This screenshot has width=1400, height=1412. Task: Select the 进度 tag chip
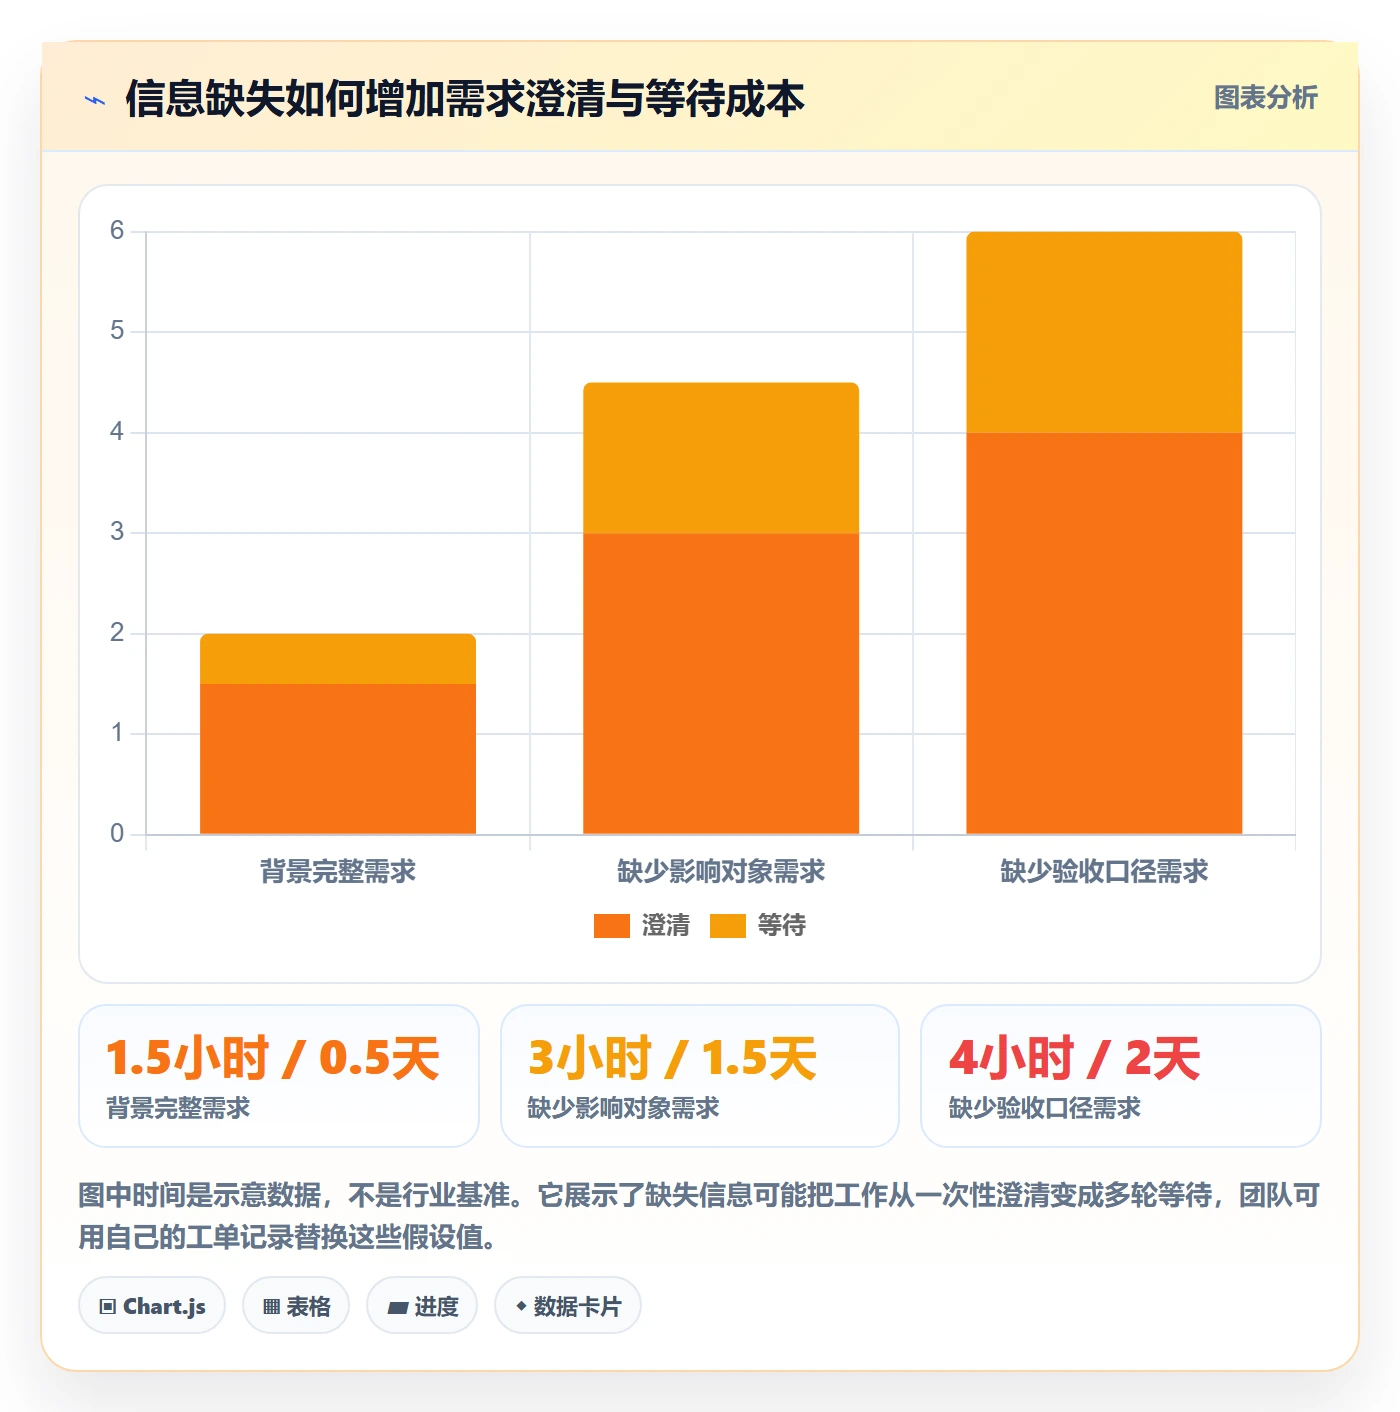pos(422,1305)
